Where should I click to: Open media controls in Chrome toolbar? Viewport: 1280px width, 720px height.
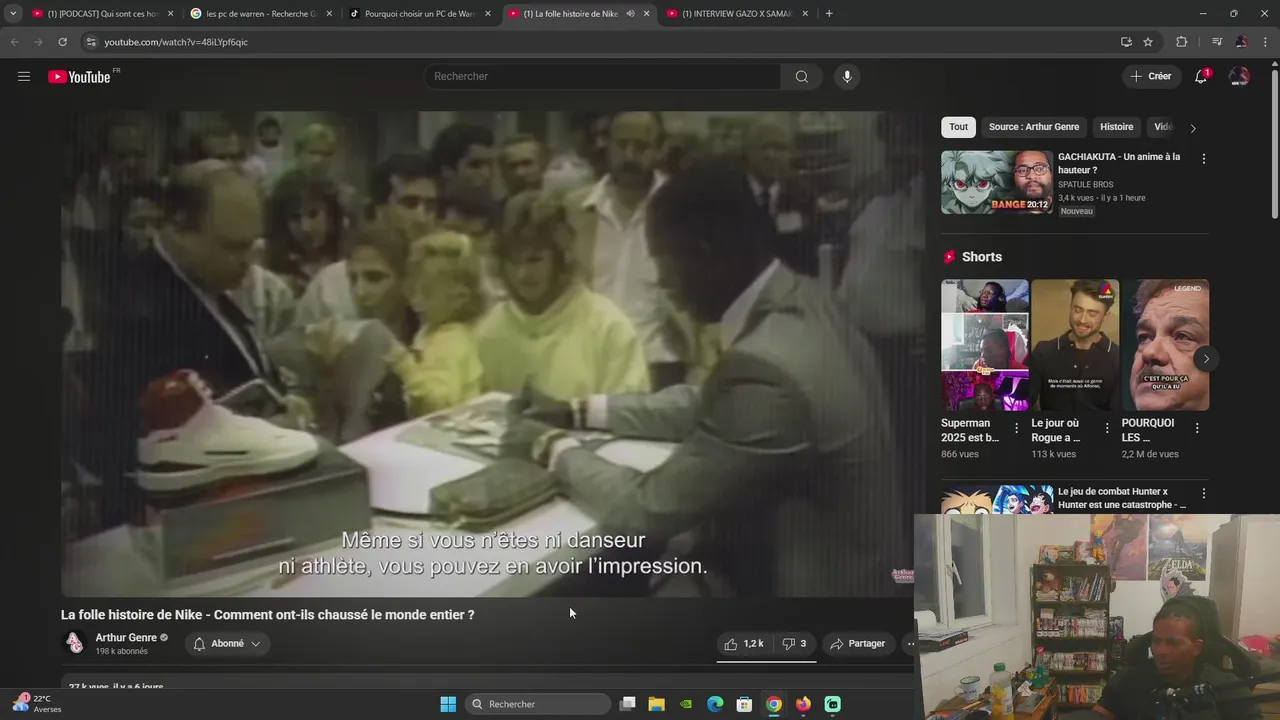click(x=1217, y=42)
